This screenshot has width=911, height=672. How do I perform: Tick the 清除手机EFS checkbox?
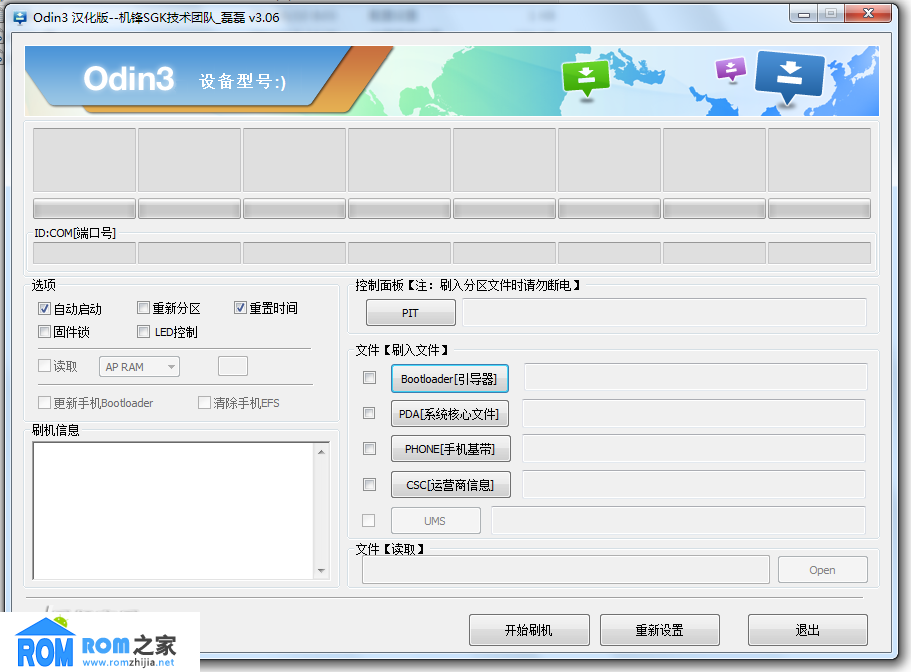point(205,403)
